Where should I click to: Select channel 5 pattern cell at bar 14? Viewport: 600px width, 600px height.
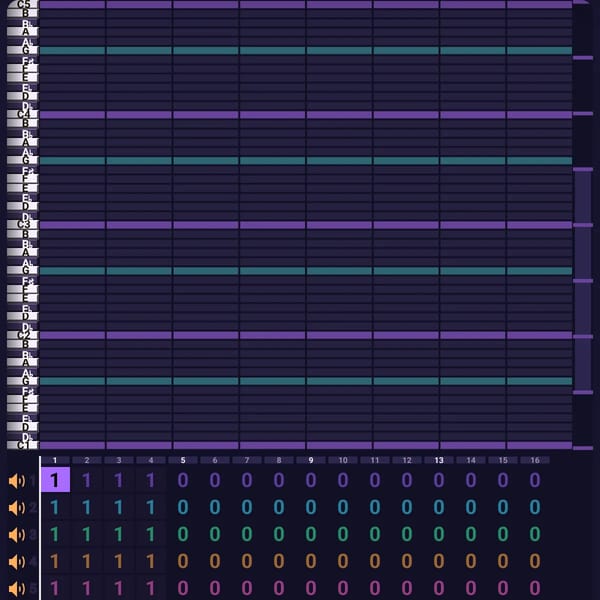tap(471, 587)
